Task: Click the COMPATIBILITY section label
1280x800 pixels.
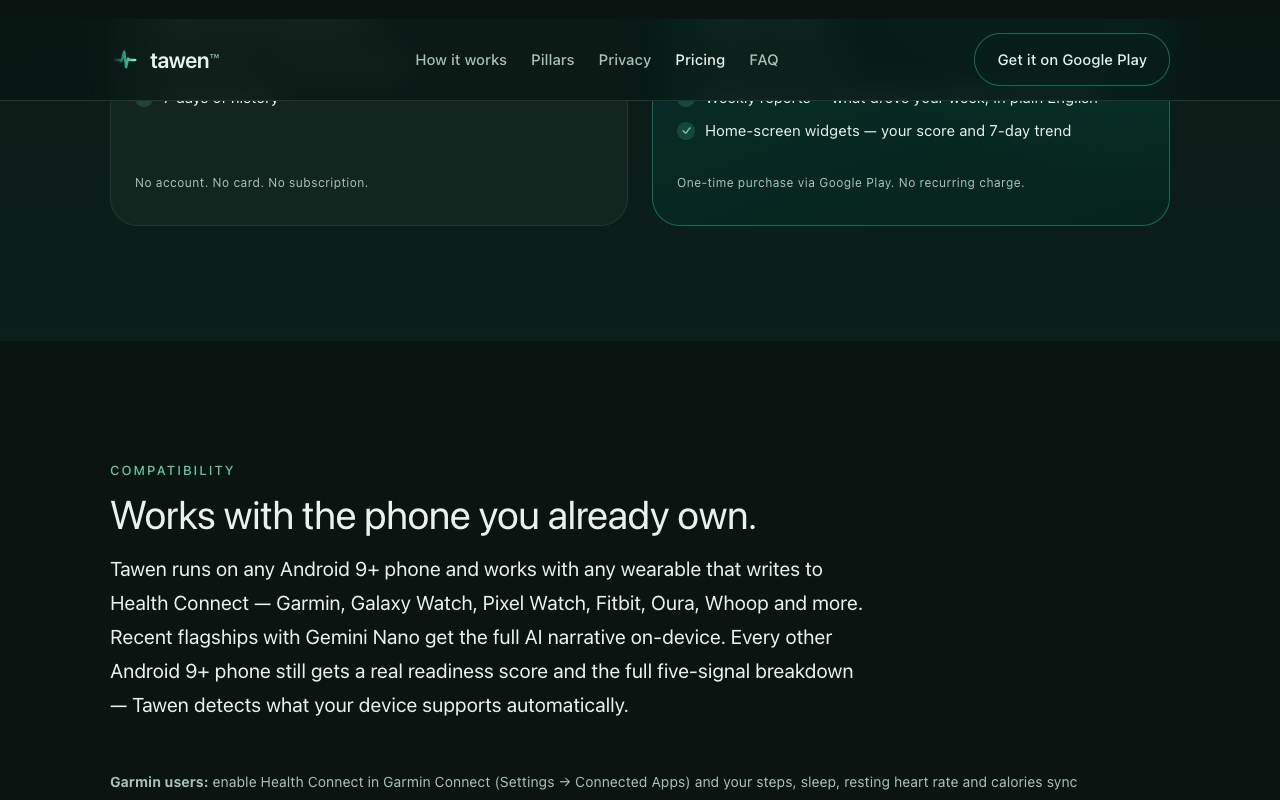Action: [x=172, y=470]
